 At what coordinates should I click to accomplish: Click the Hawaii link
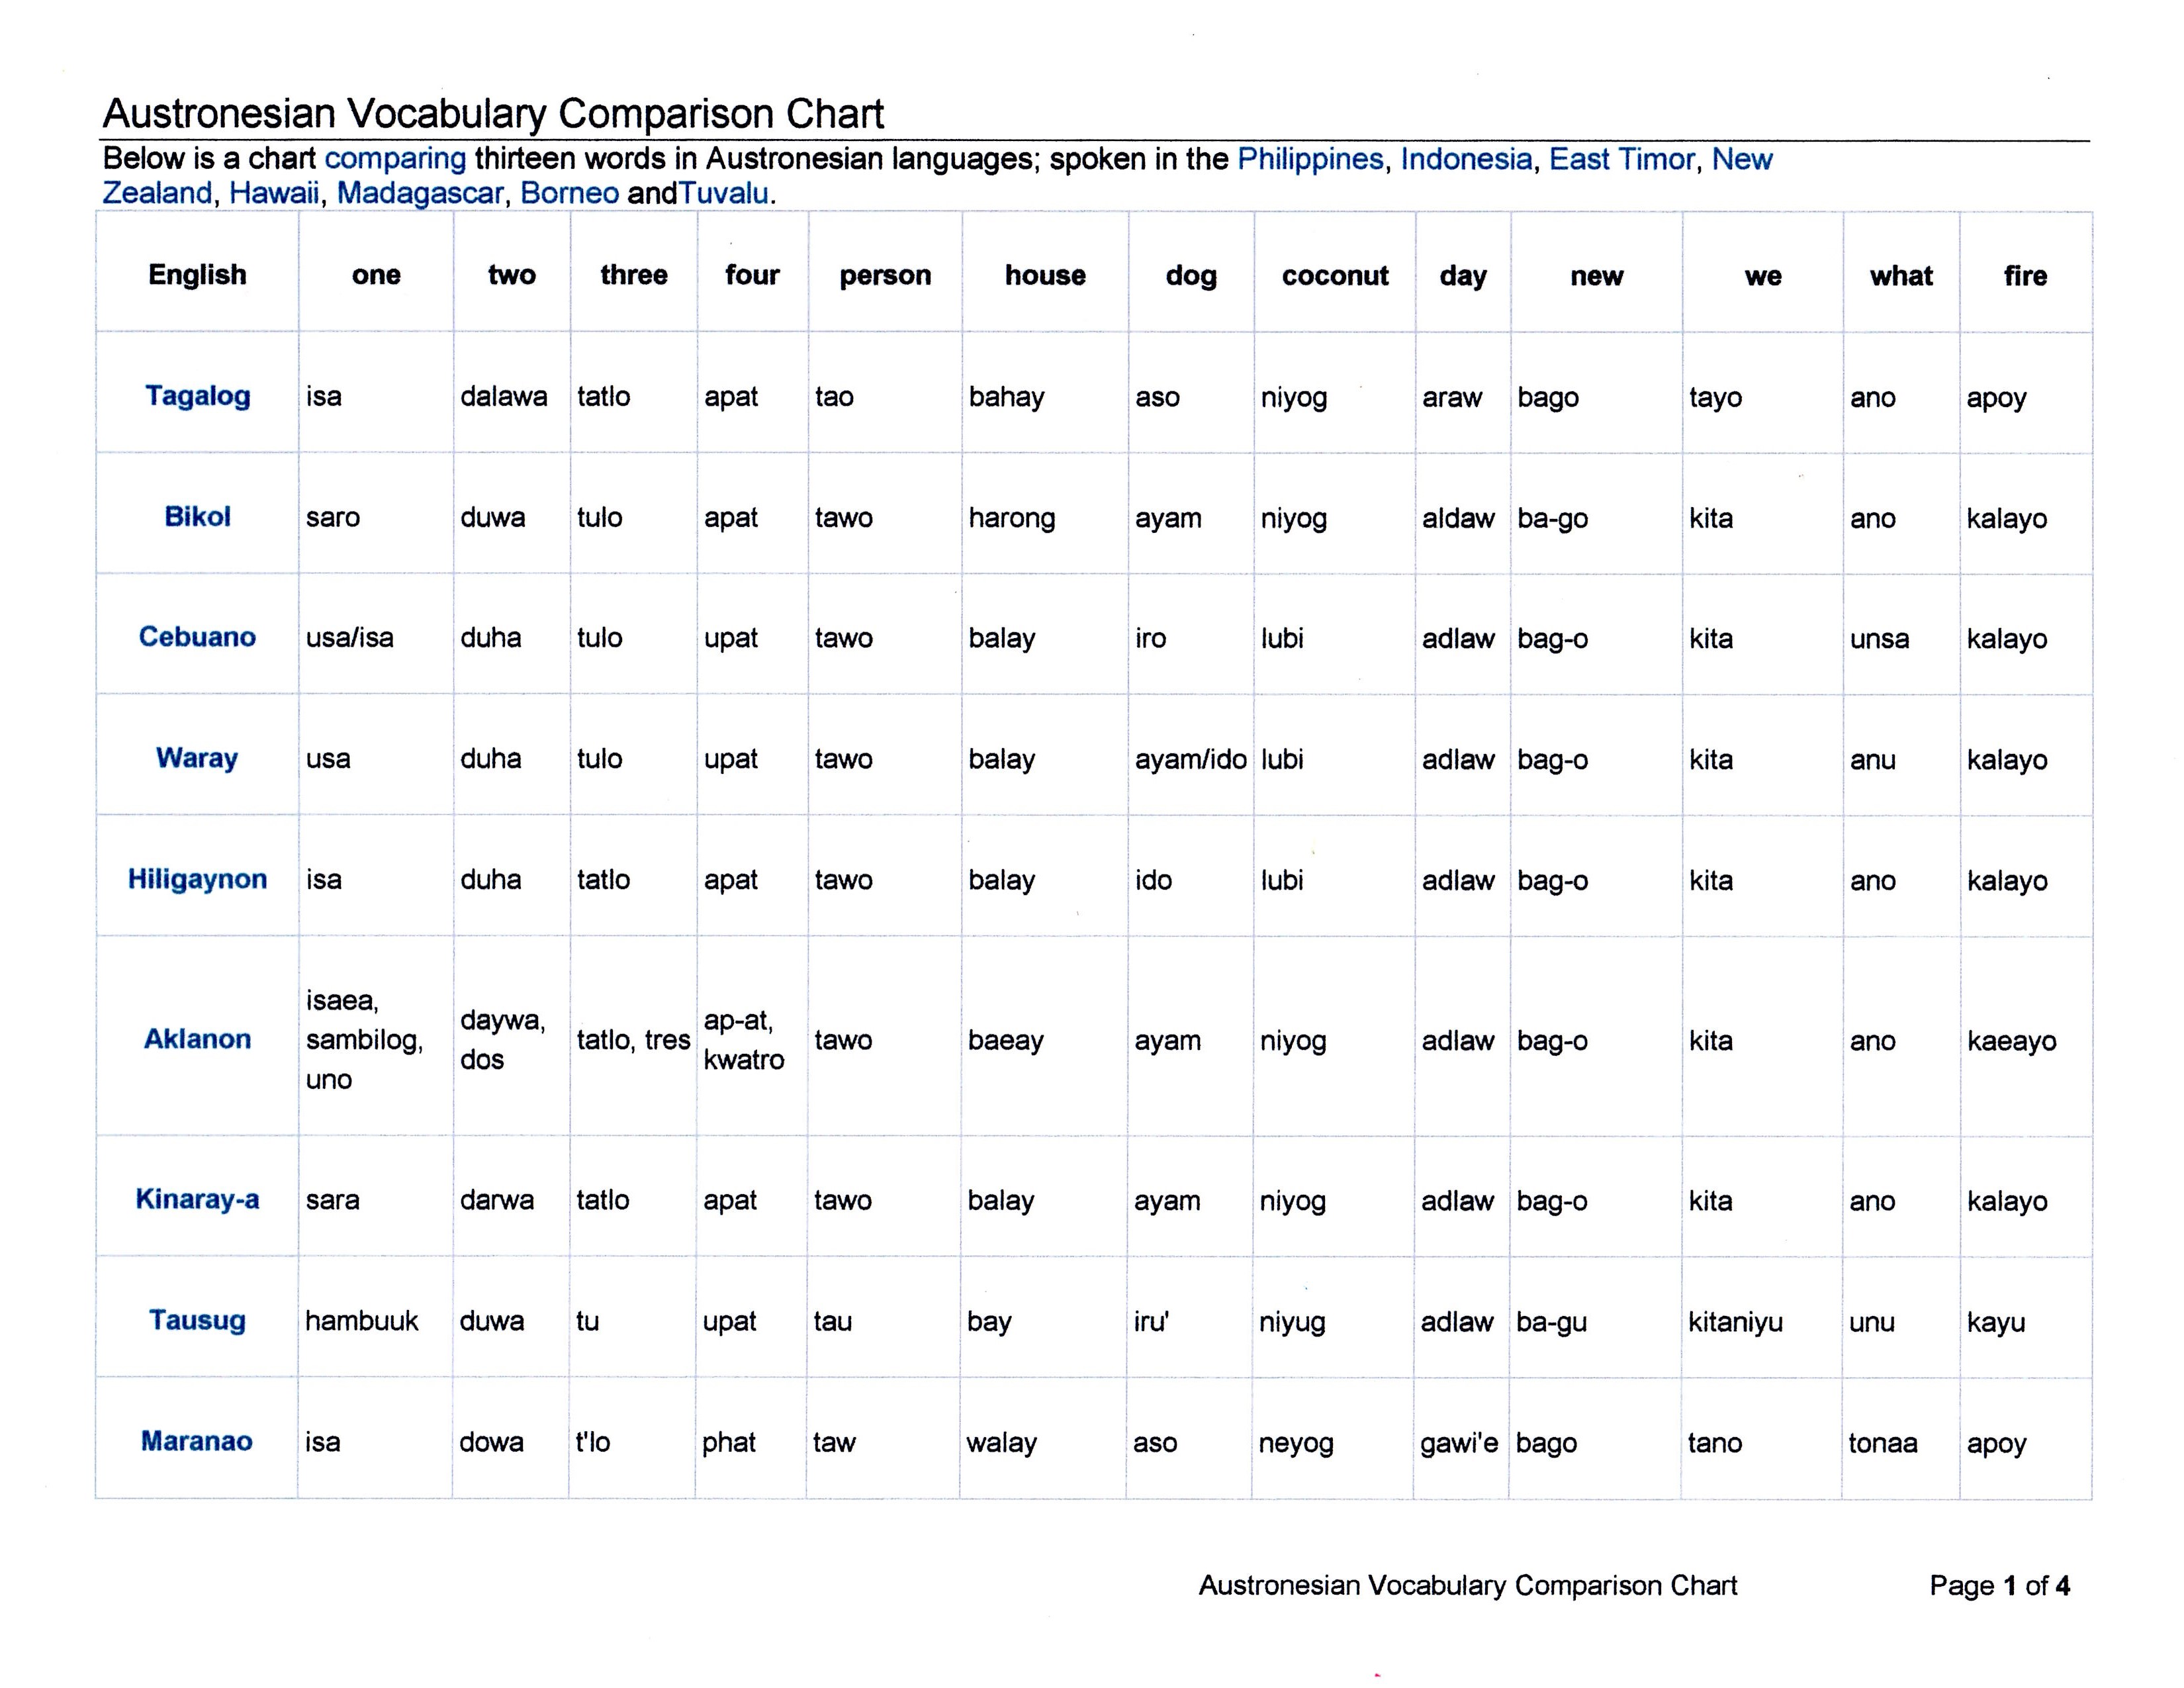pos(274,193)
